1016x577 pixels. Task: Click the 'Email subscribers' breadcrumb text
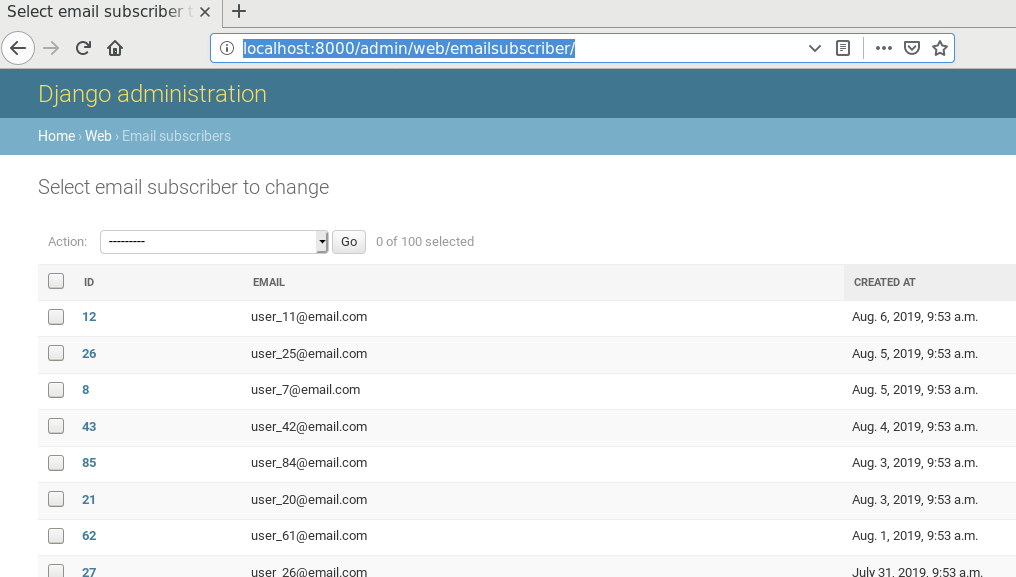pyautogui.click(x=176, y=136)
